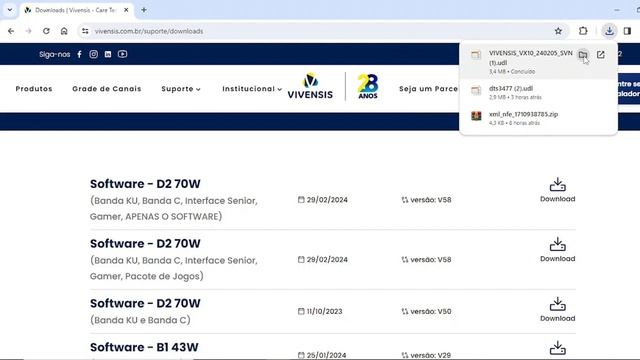
Task: Open the browser side panel
Action: [627, 31]
